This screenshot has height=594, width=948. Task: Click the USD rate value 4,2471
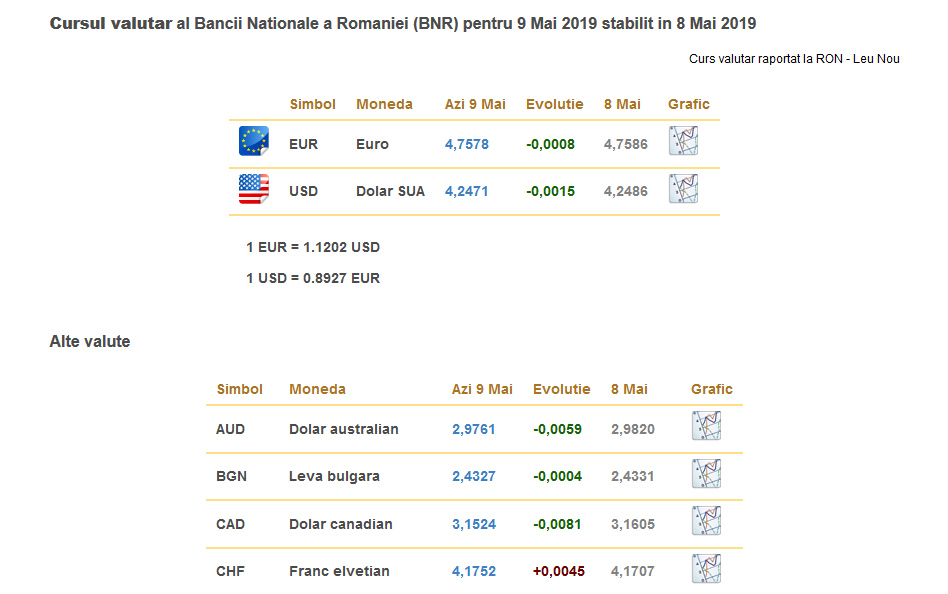[466, 191]
